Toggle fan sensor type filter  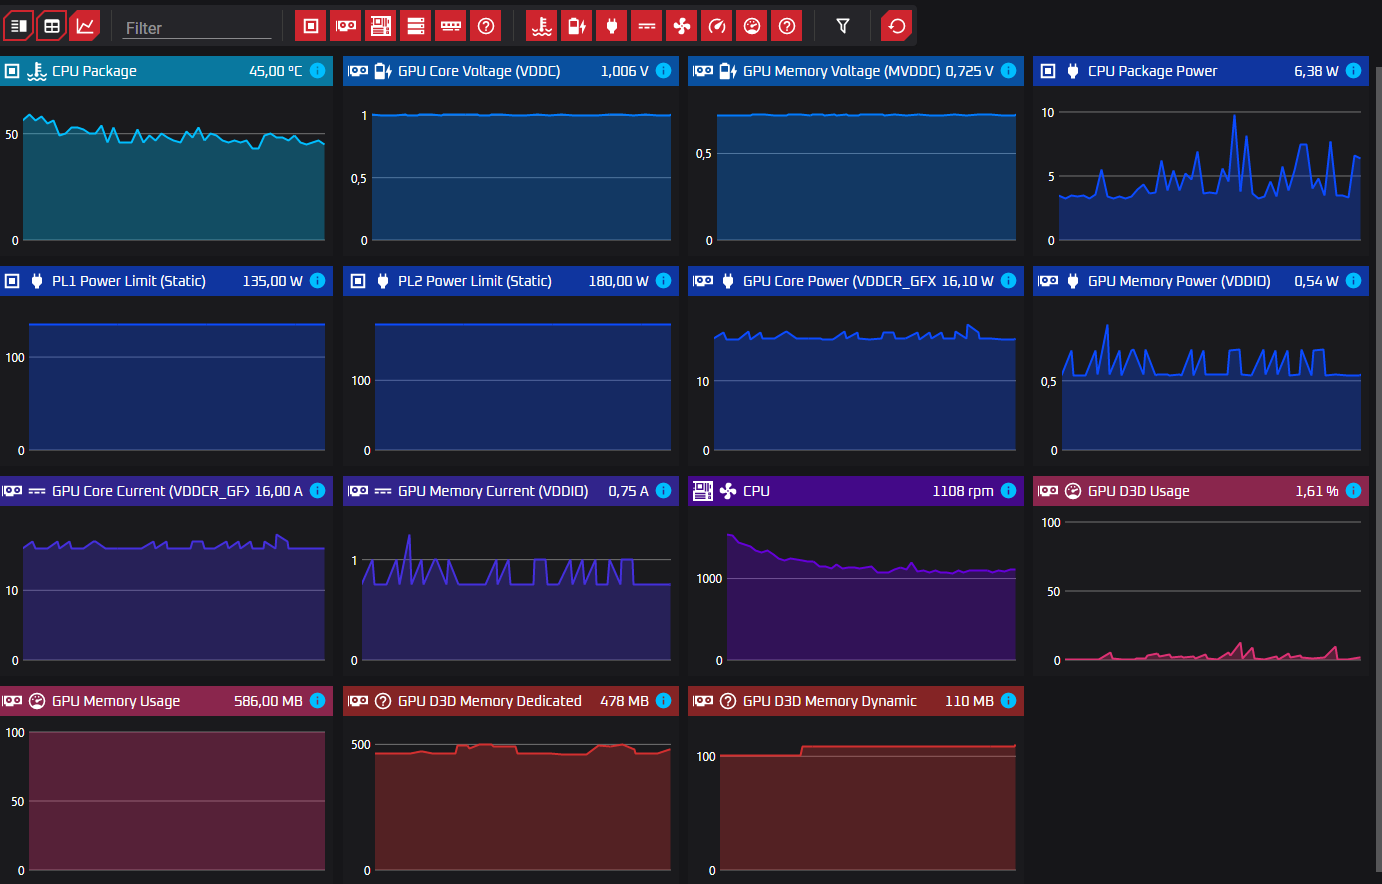[682, 26]
